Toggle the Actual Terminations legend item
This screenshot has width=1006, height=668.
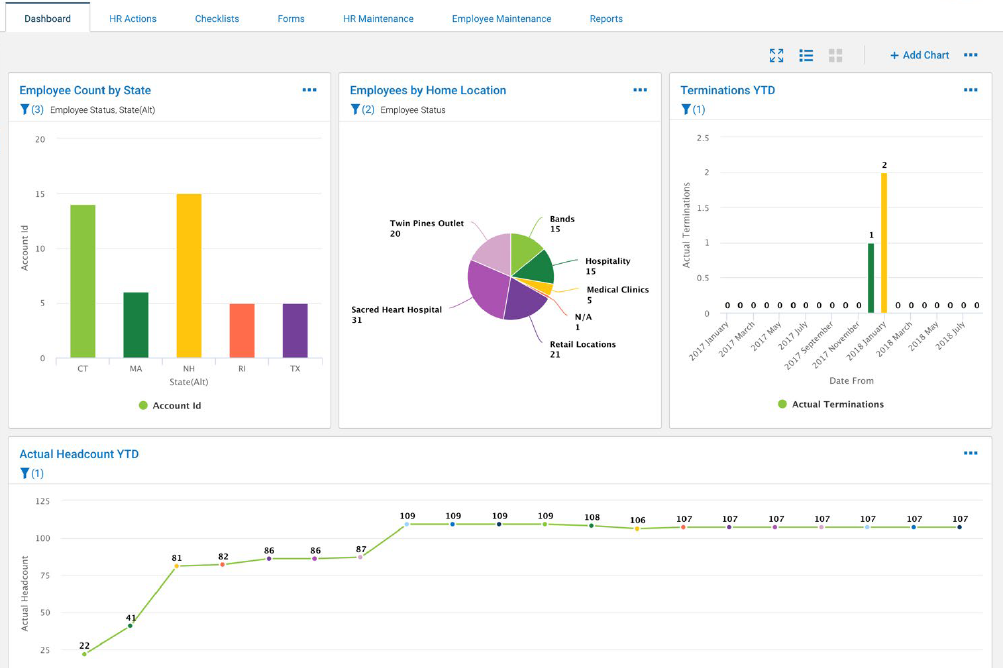coord(832,404)
